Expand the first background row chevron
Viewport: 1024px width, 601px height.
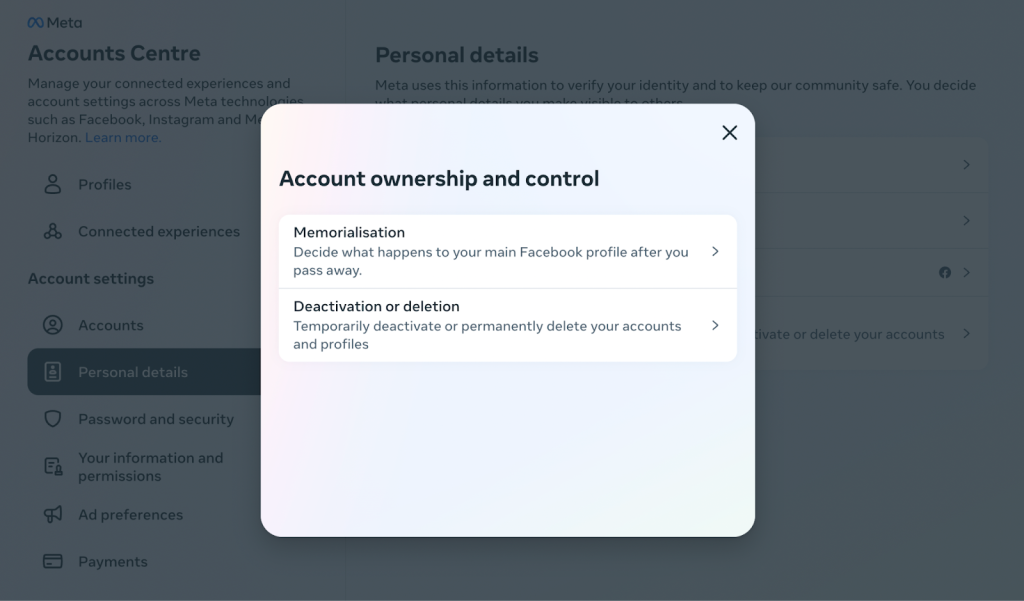(x=966, y=164)
